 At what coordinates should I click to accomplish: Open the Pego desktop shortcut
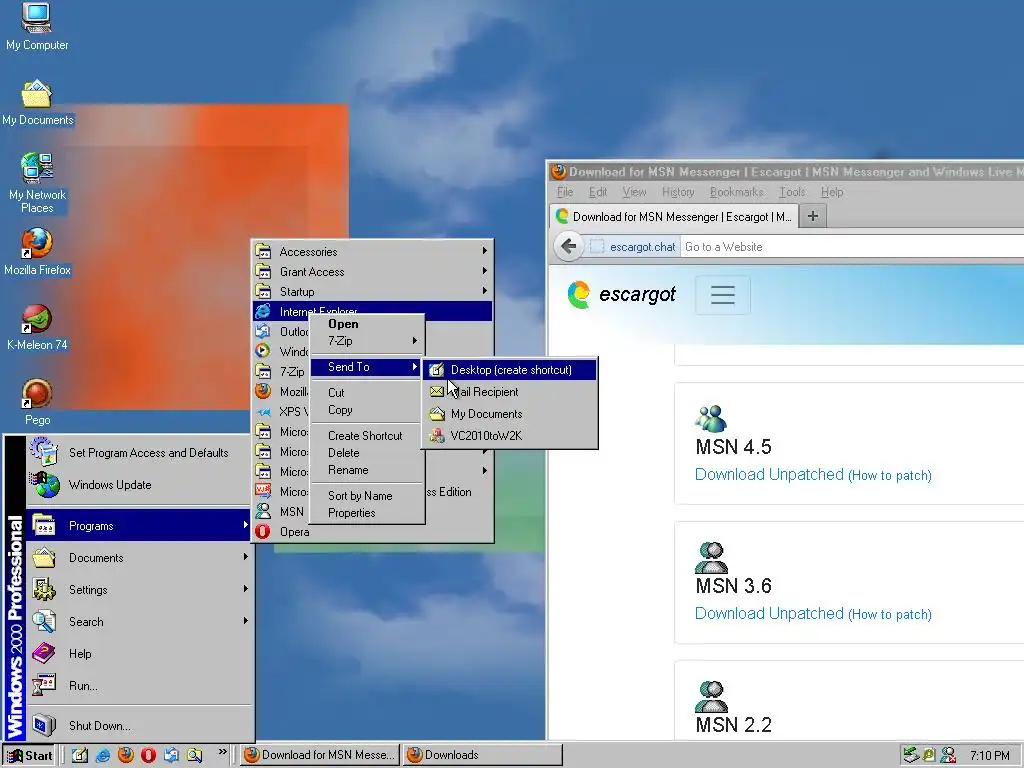tap(37, 402)
